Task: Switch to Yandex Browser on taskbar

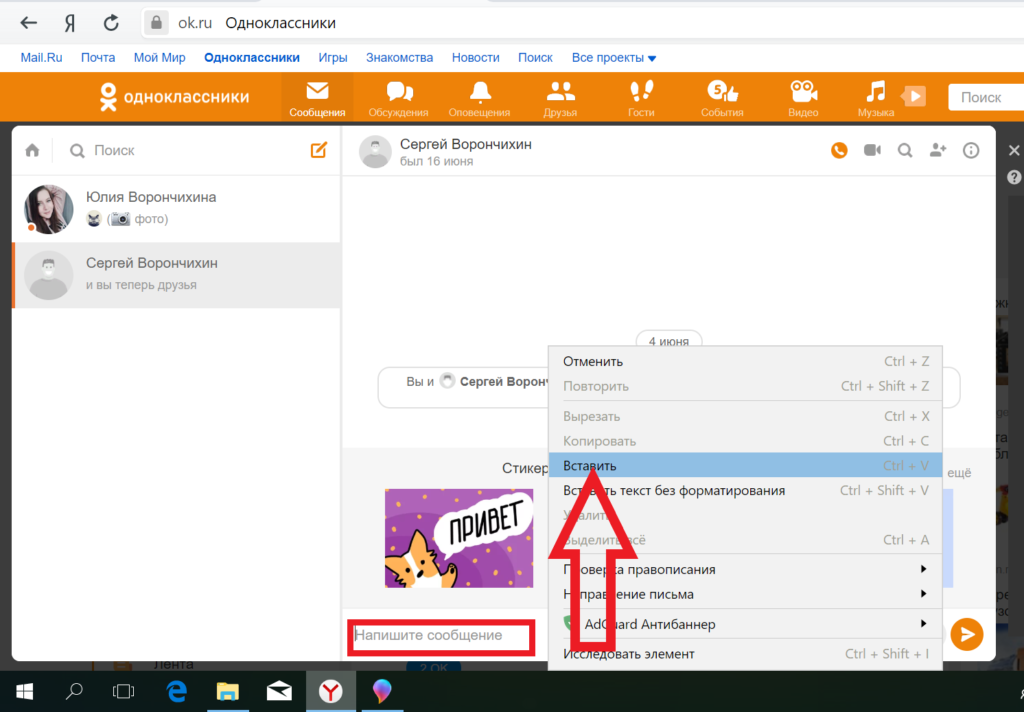Action: click(330, 691)
